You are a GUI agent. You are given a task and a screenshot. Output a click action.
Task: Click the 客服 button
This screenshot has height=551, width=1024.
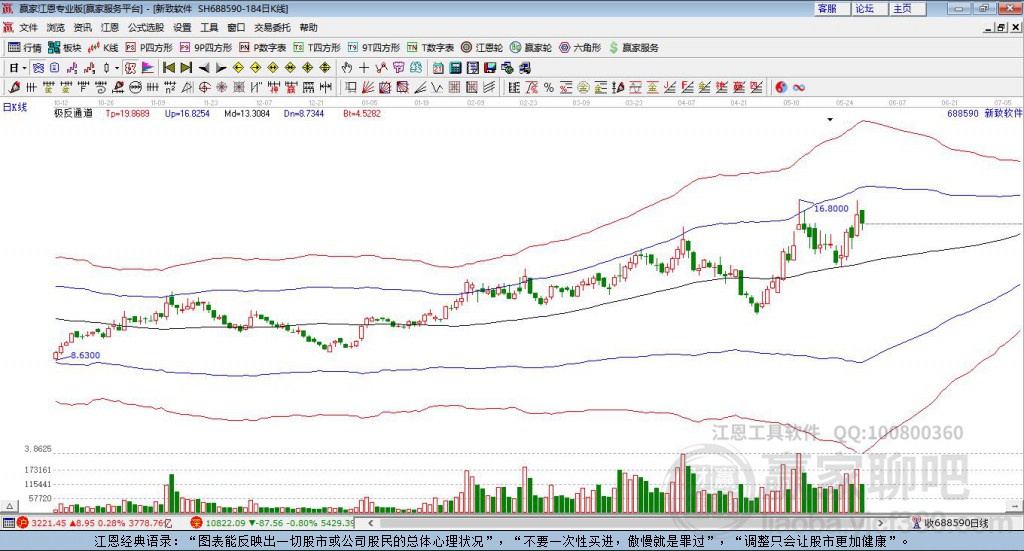point(831,8)
